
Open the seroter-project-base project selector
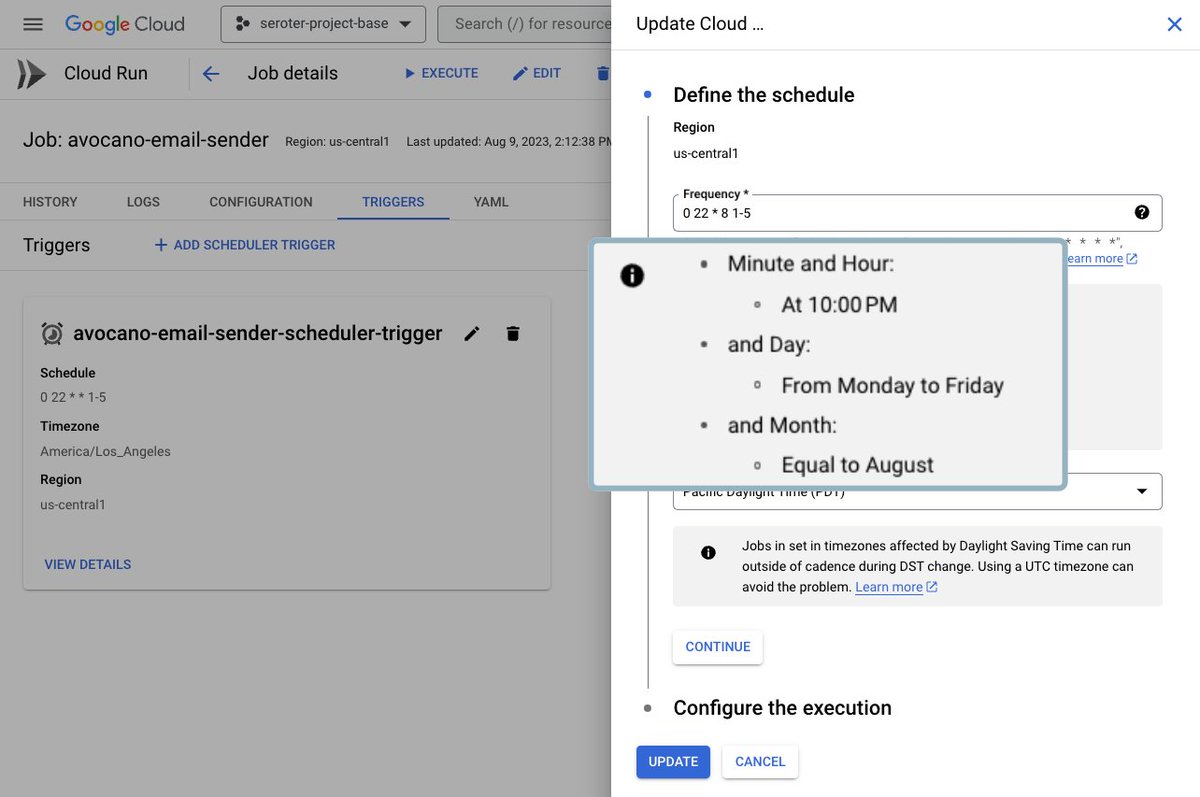323,24
